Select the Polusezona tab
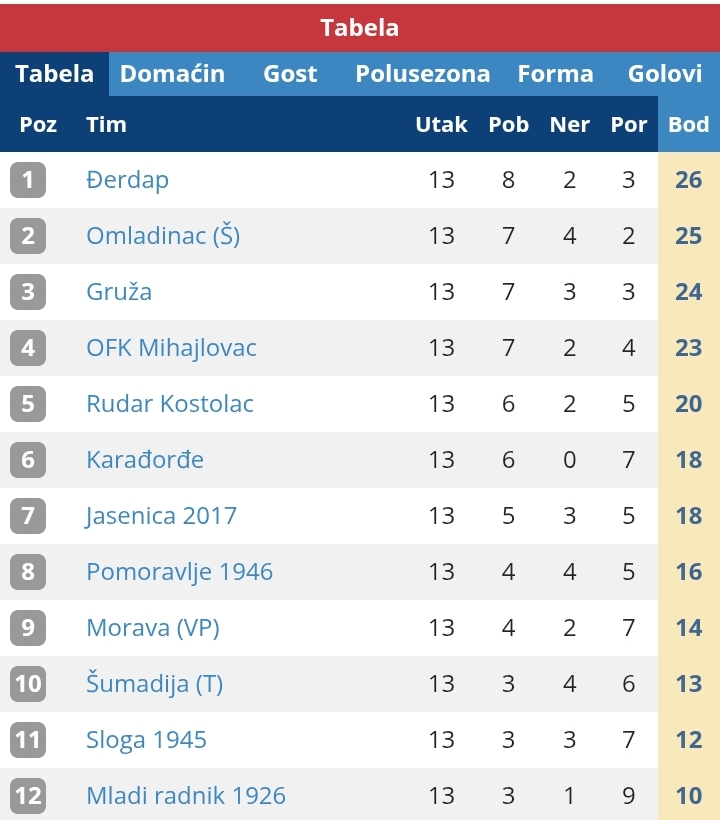Image resolution: width=720 pixels, height=820 pixels. (423, 74)
